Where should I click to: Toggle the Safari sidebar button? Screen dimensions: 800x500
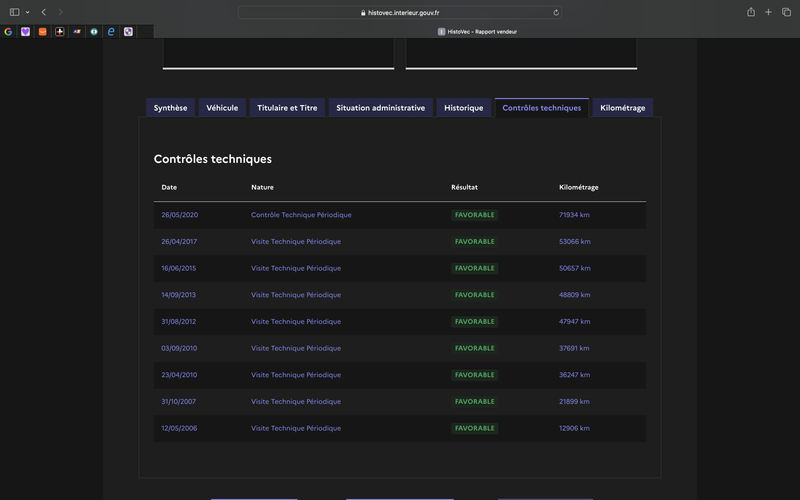click(14, 12)
